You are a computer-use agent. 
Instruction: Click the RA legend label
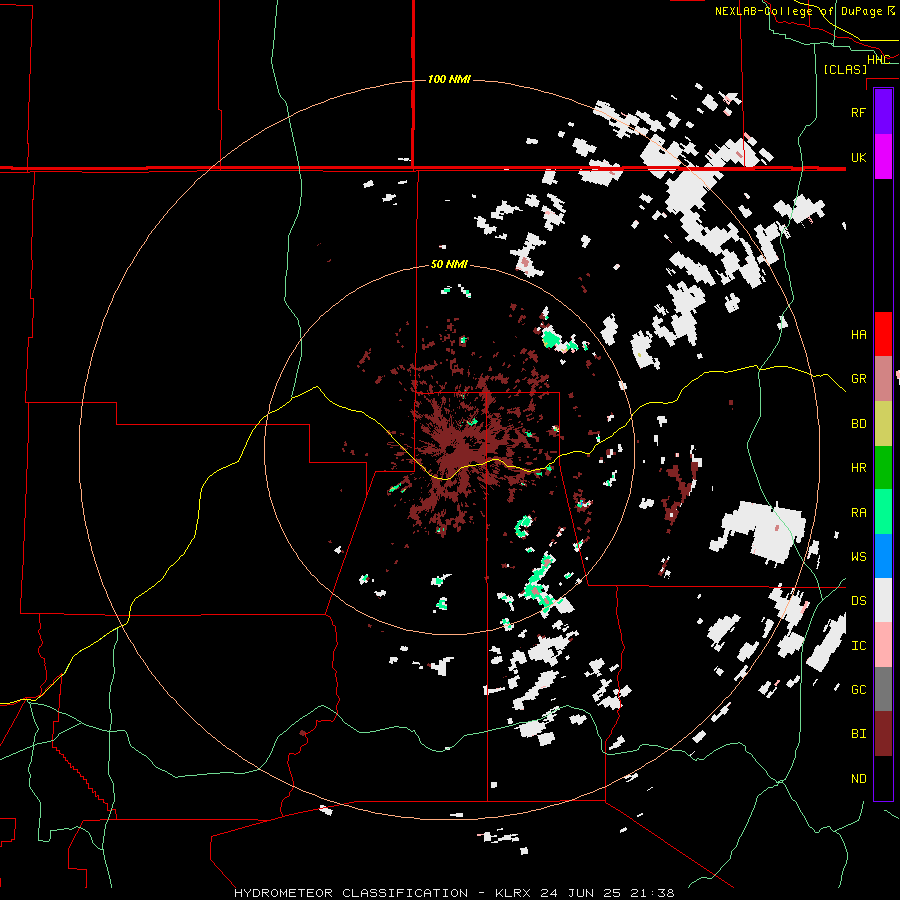coord(858,513)
